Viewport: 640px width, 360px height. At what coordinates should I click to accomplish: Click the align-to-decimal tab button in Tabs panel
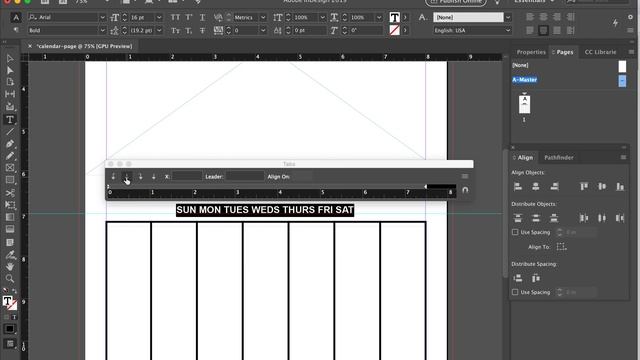[x=153, y=176]
